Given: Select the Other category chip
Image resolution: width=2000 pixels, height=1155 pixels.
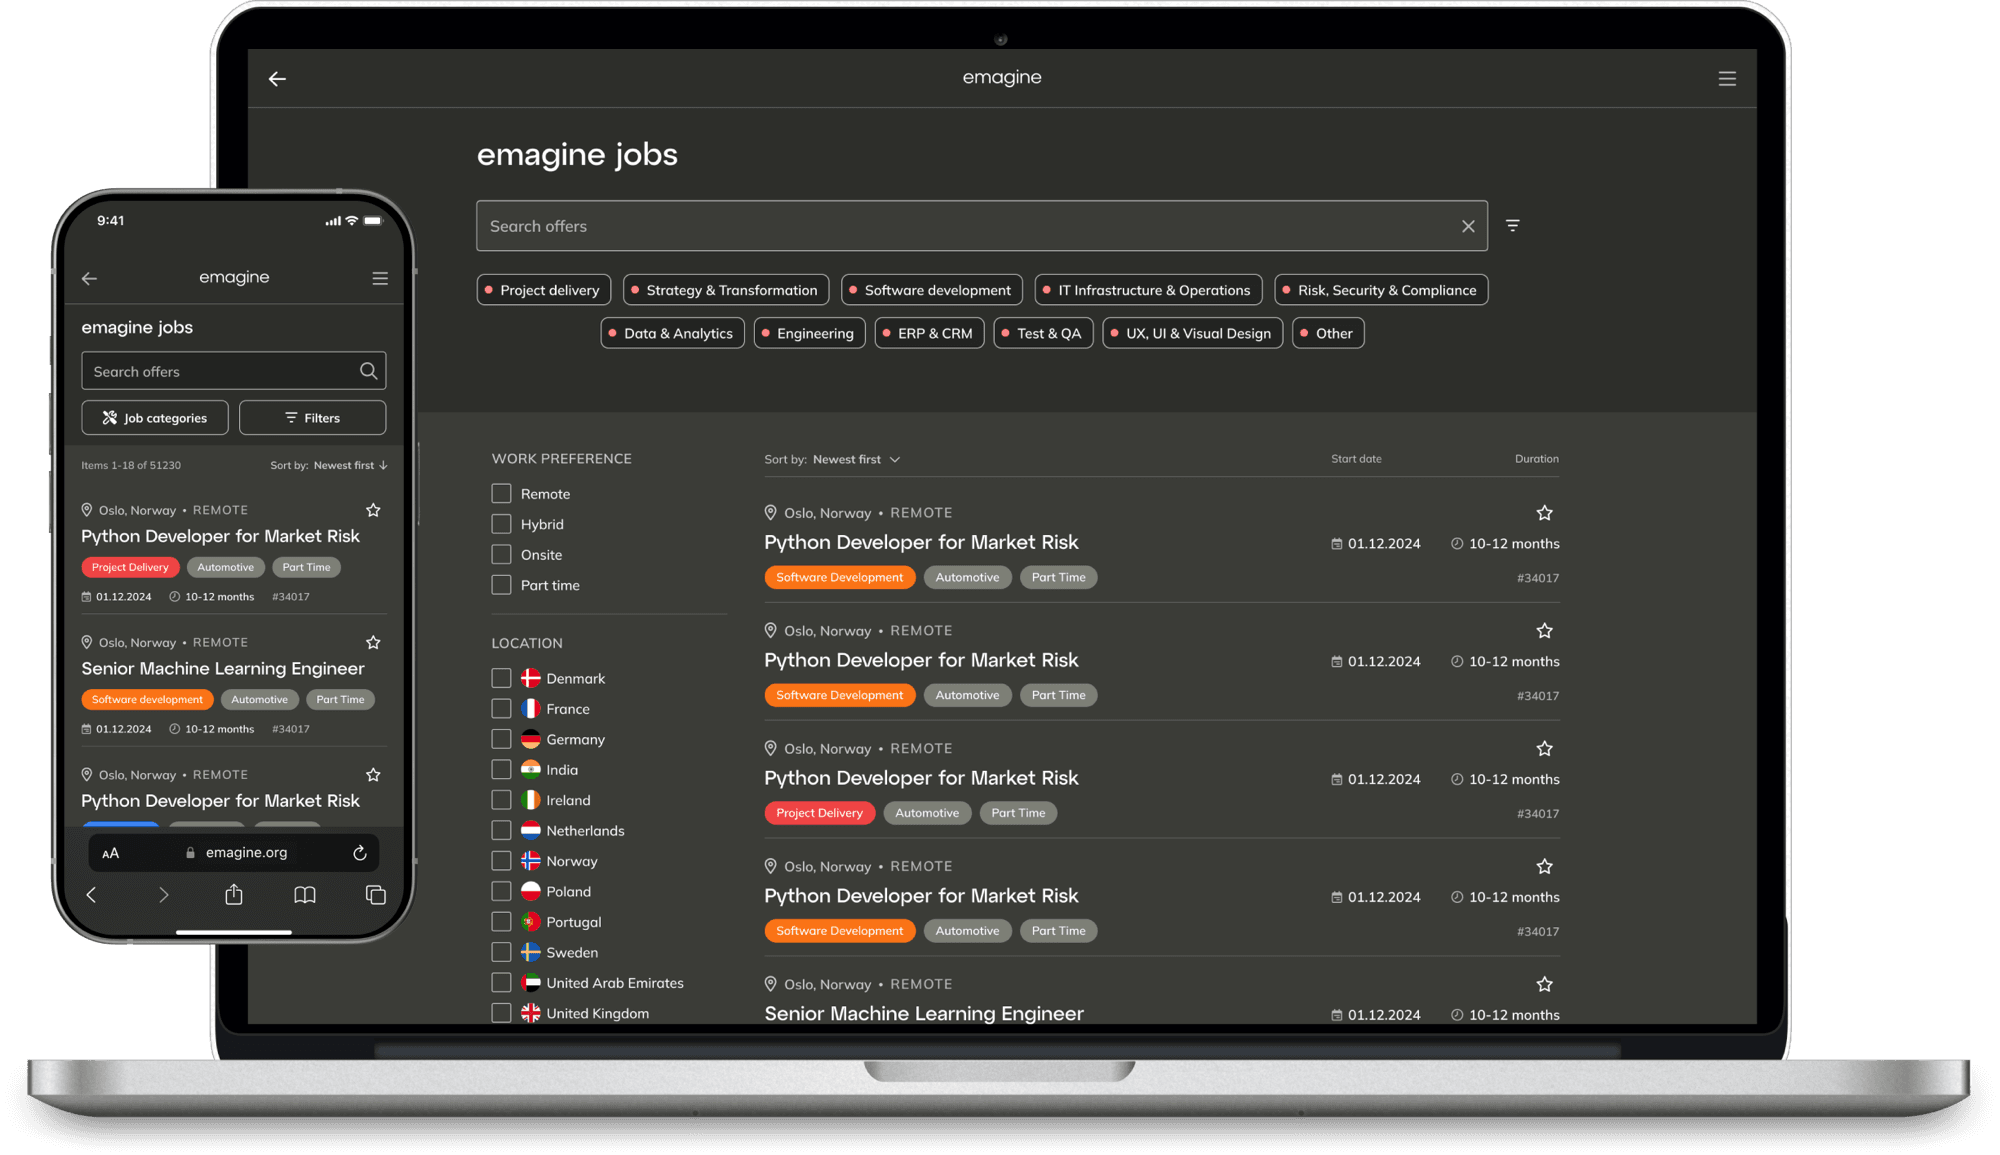Looking at the screenshot, I should coord(1328,333).
